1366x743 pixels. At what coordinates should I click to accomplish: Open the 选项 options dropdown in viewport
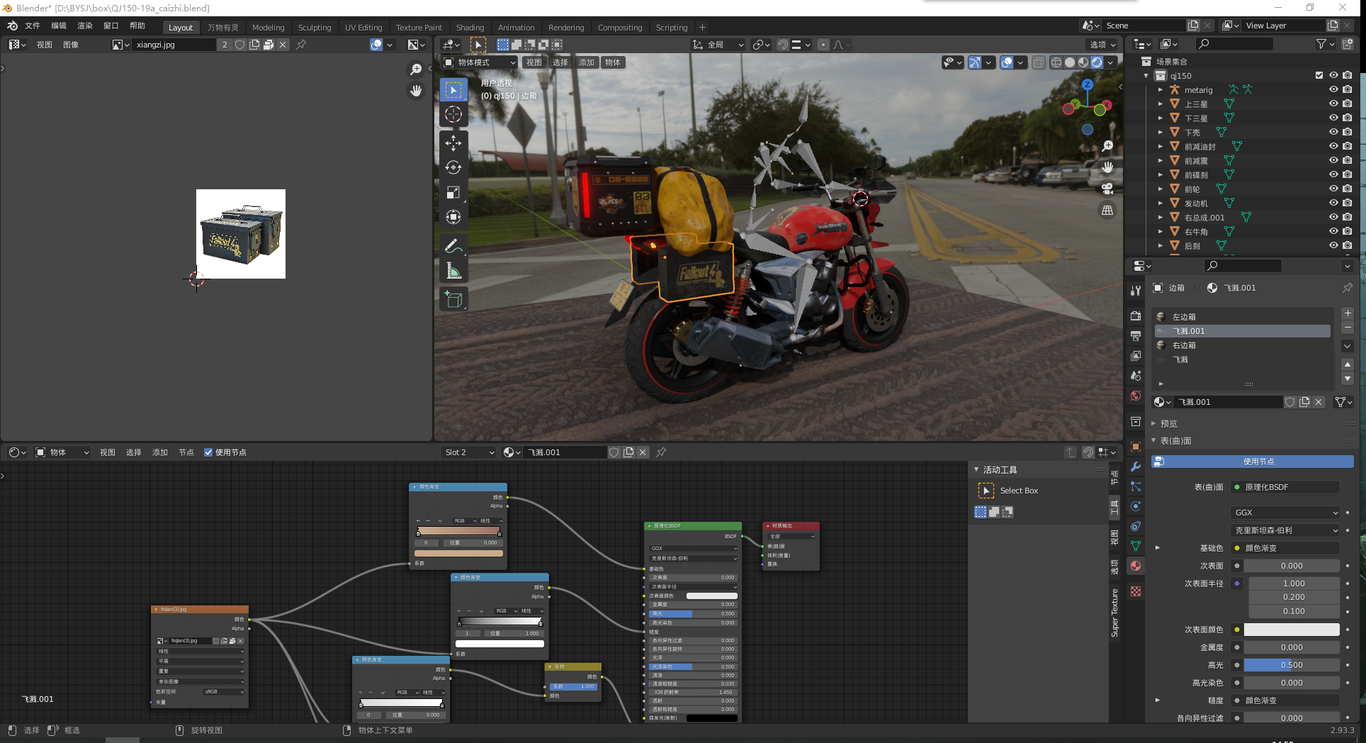1103,44
